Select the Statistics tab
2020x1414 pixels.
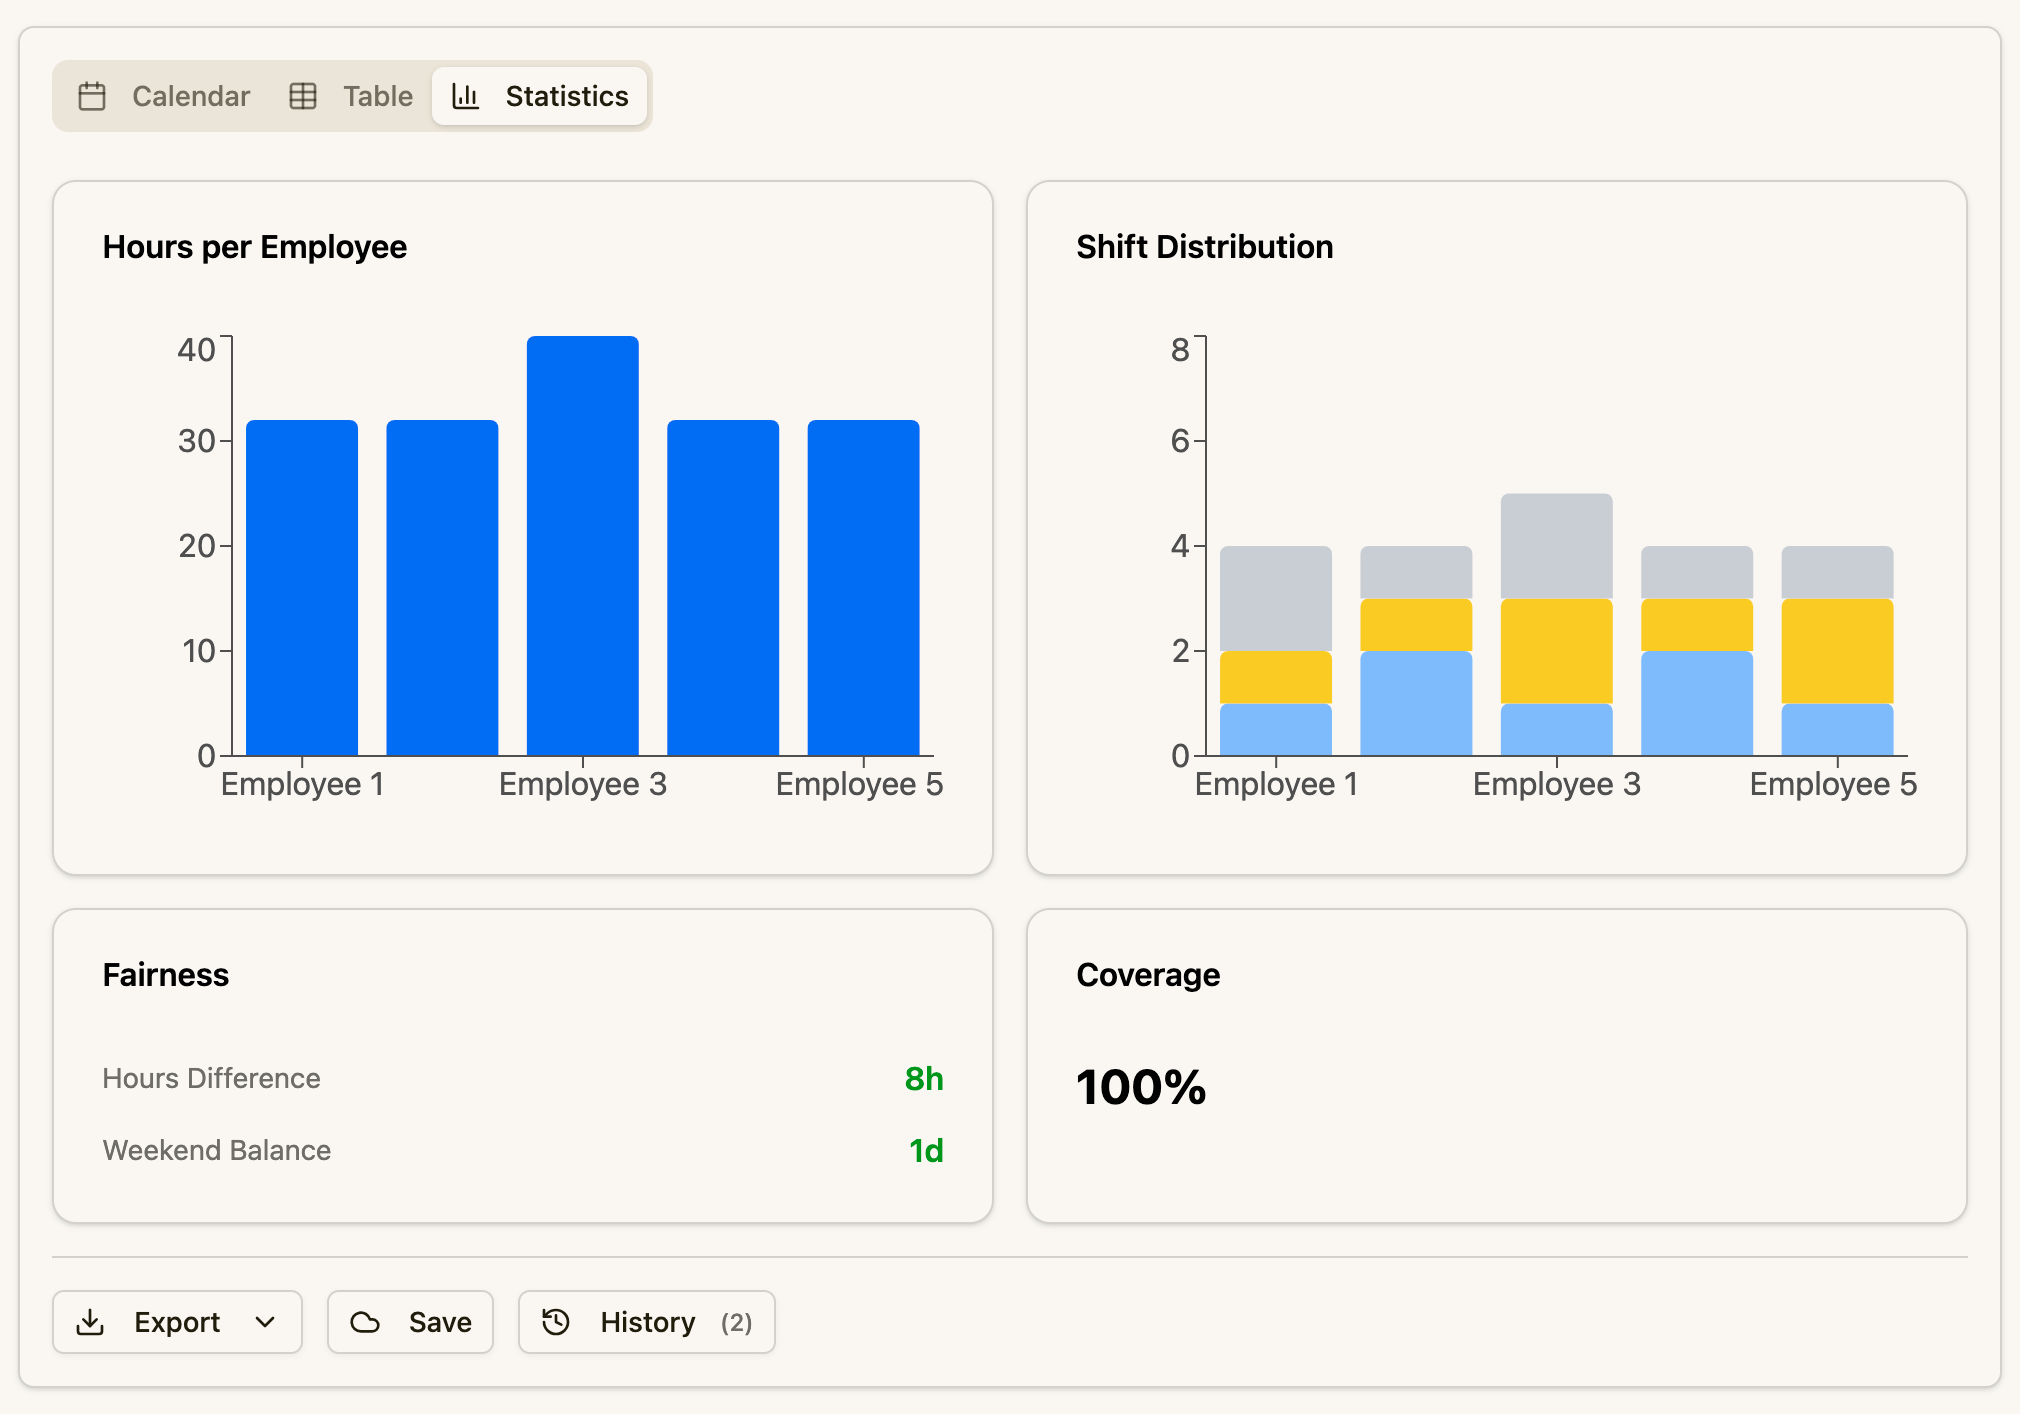coord(566,96)
